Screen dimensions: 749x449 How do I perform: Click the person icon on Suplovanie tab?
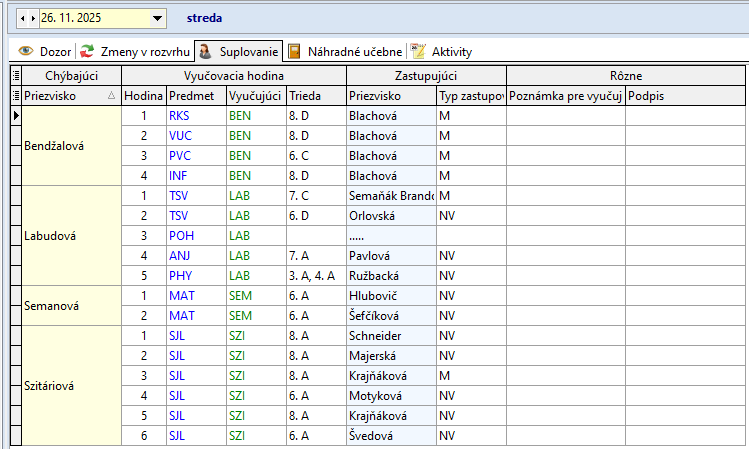click(x=204, y=51)
